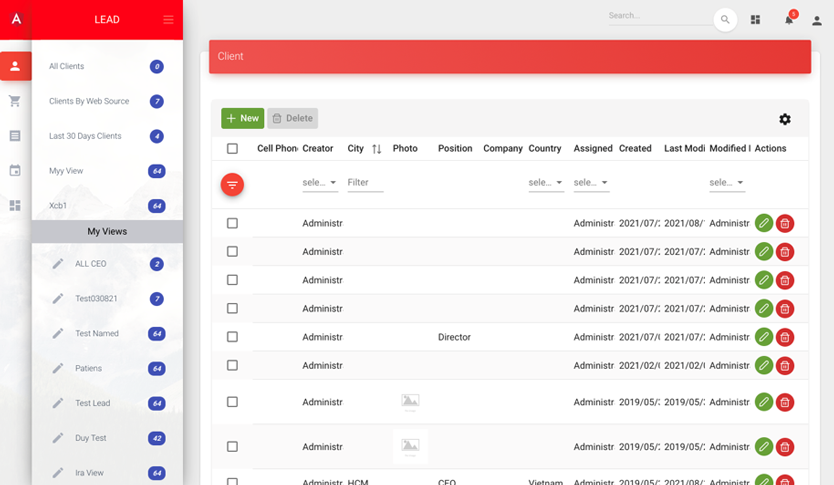The width and height of the screenshot is (834, 485).
Task: Click the red filter round button
Action: pyautogui.click(x=232, y=184)
